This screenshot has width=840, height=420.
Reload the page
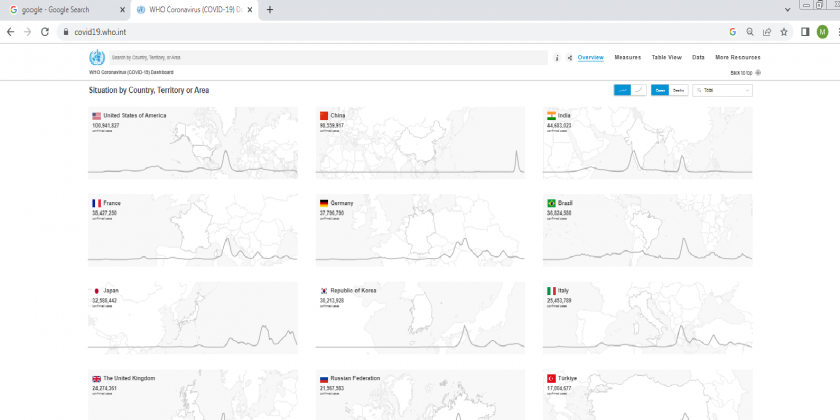pyautogui.click(x=45, y=31)
